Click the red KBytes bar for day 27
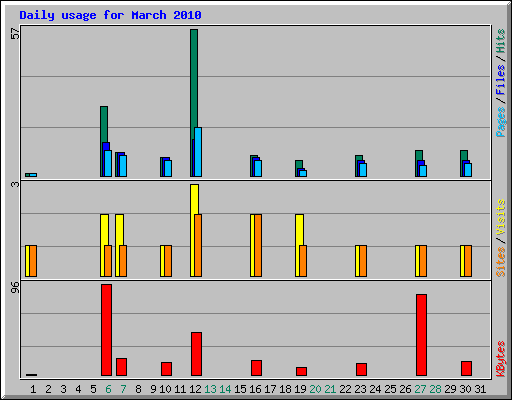Image resolution: width=512 pixels, height=400 pixels. tap(421, 335)
